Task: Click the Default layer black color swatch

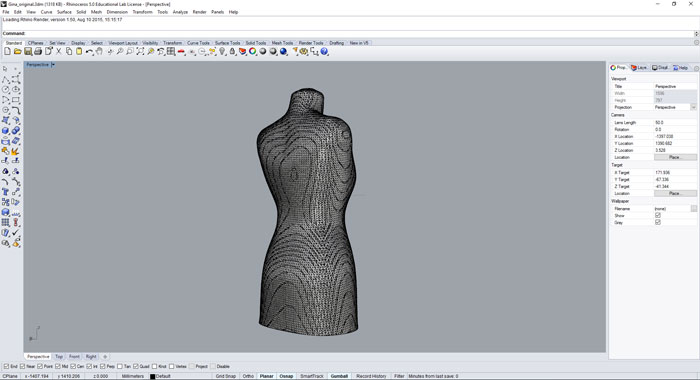Action: tap(152, 376)
